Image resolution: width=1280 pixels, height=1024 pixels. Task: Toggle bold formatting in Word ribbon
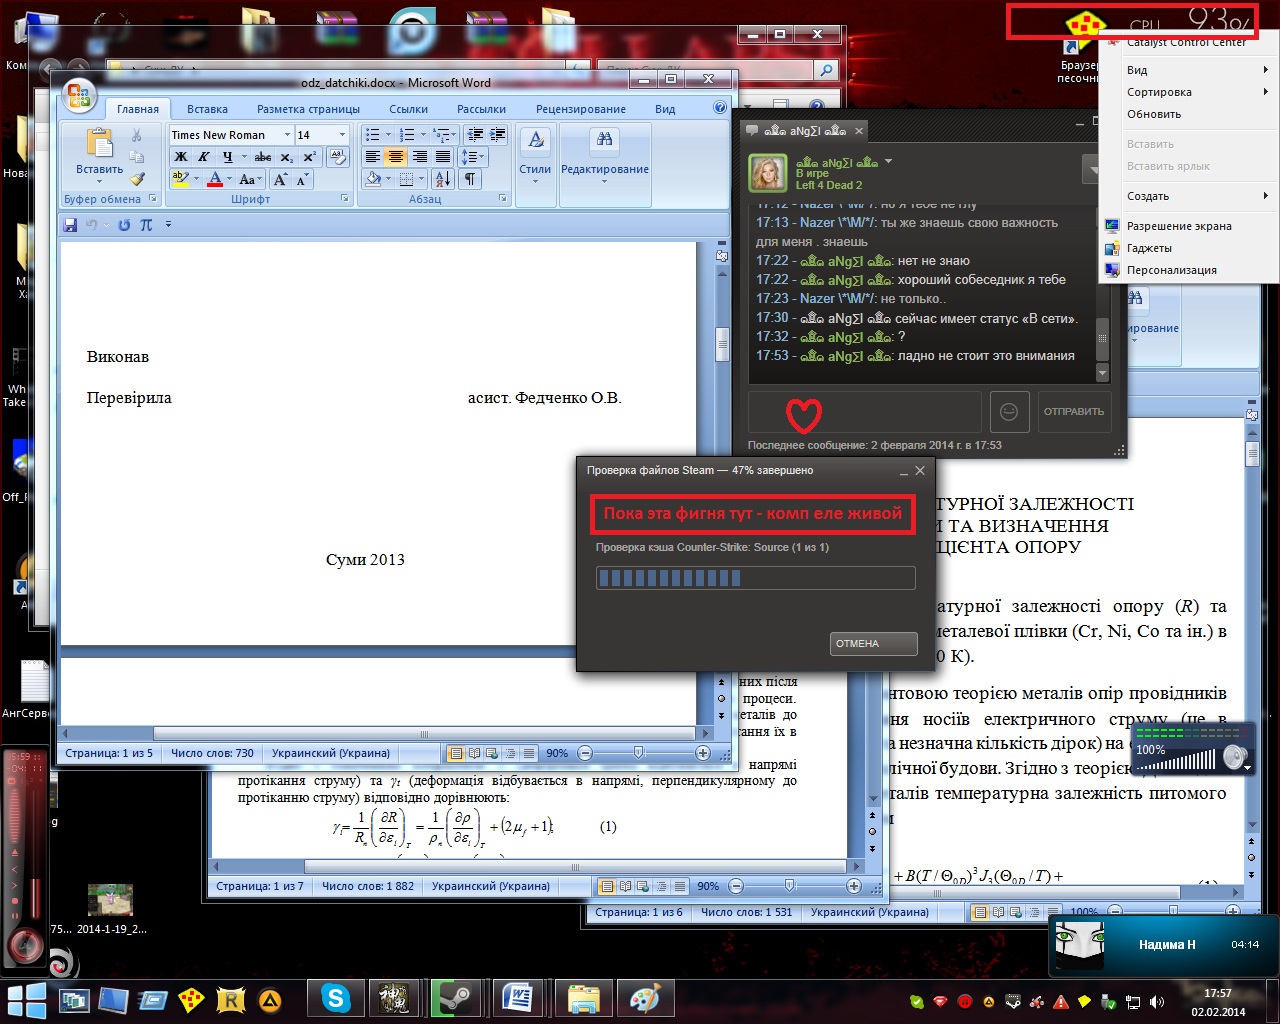[181, 157]
